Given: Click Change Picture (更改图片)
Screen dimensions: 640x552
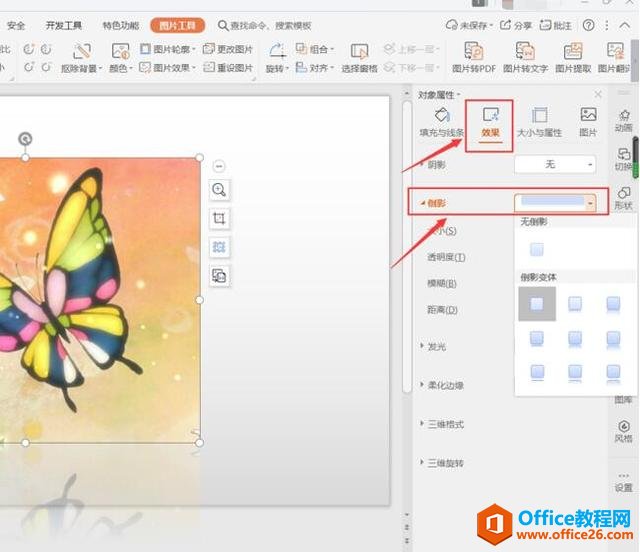Looking at the screenshot, I should tap(228, 49).
